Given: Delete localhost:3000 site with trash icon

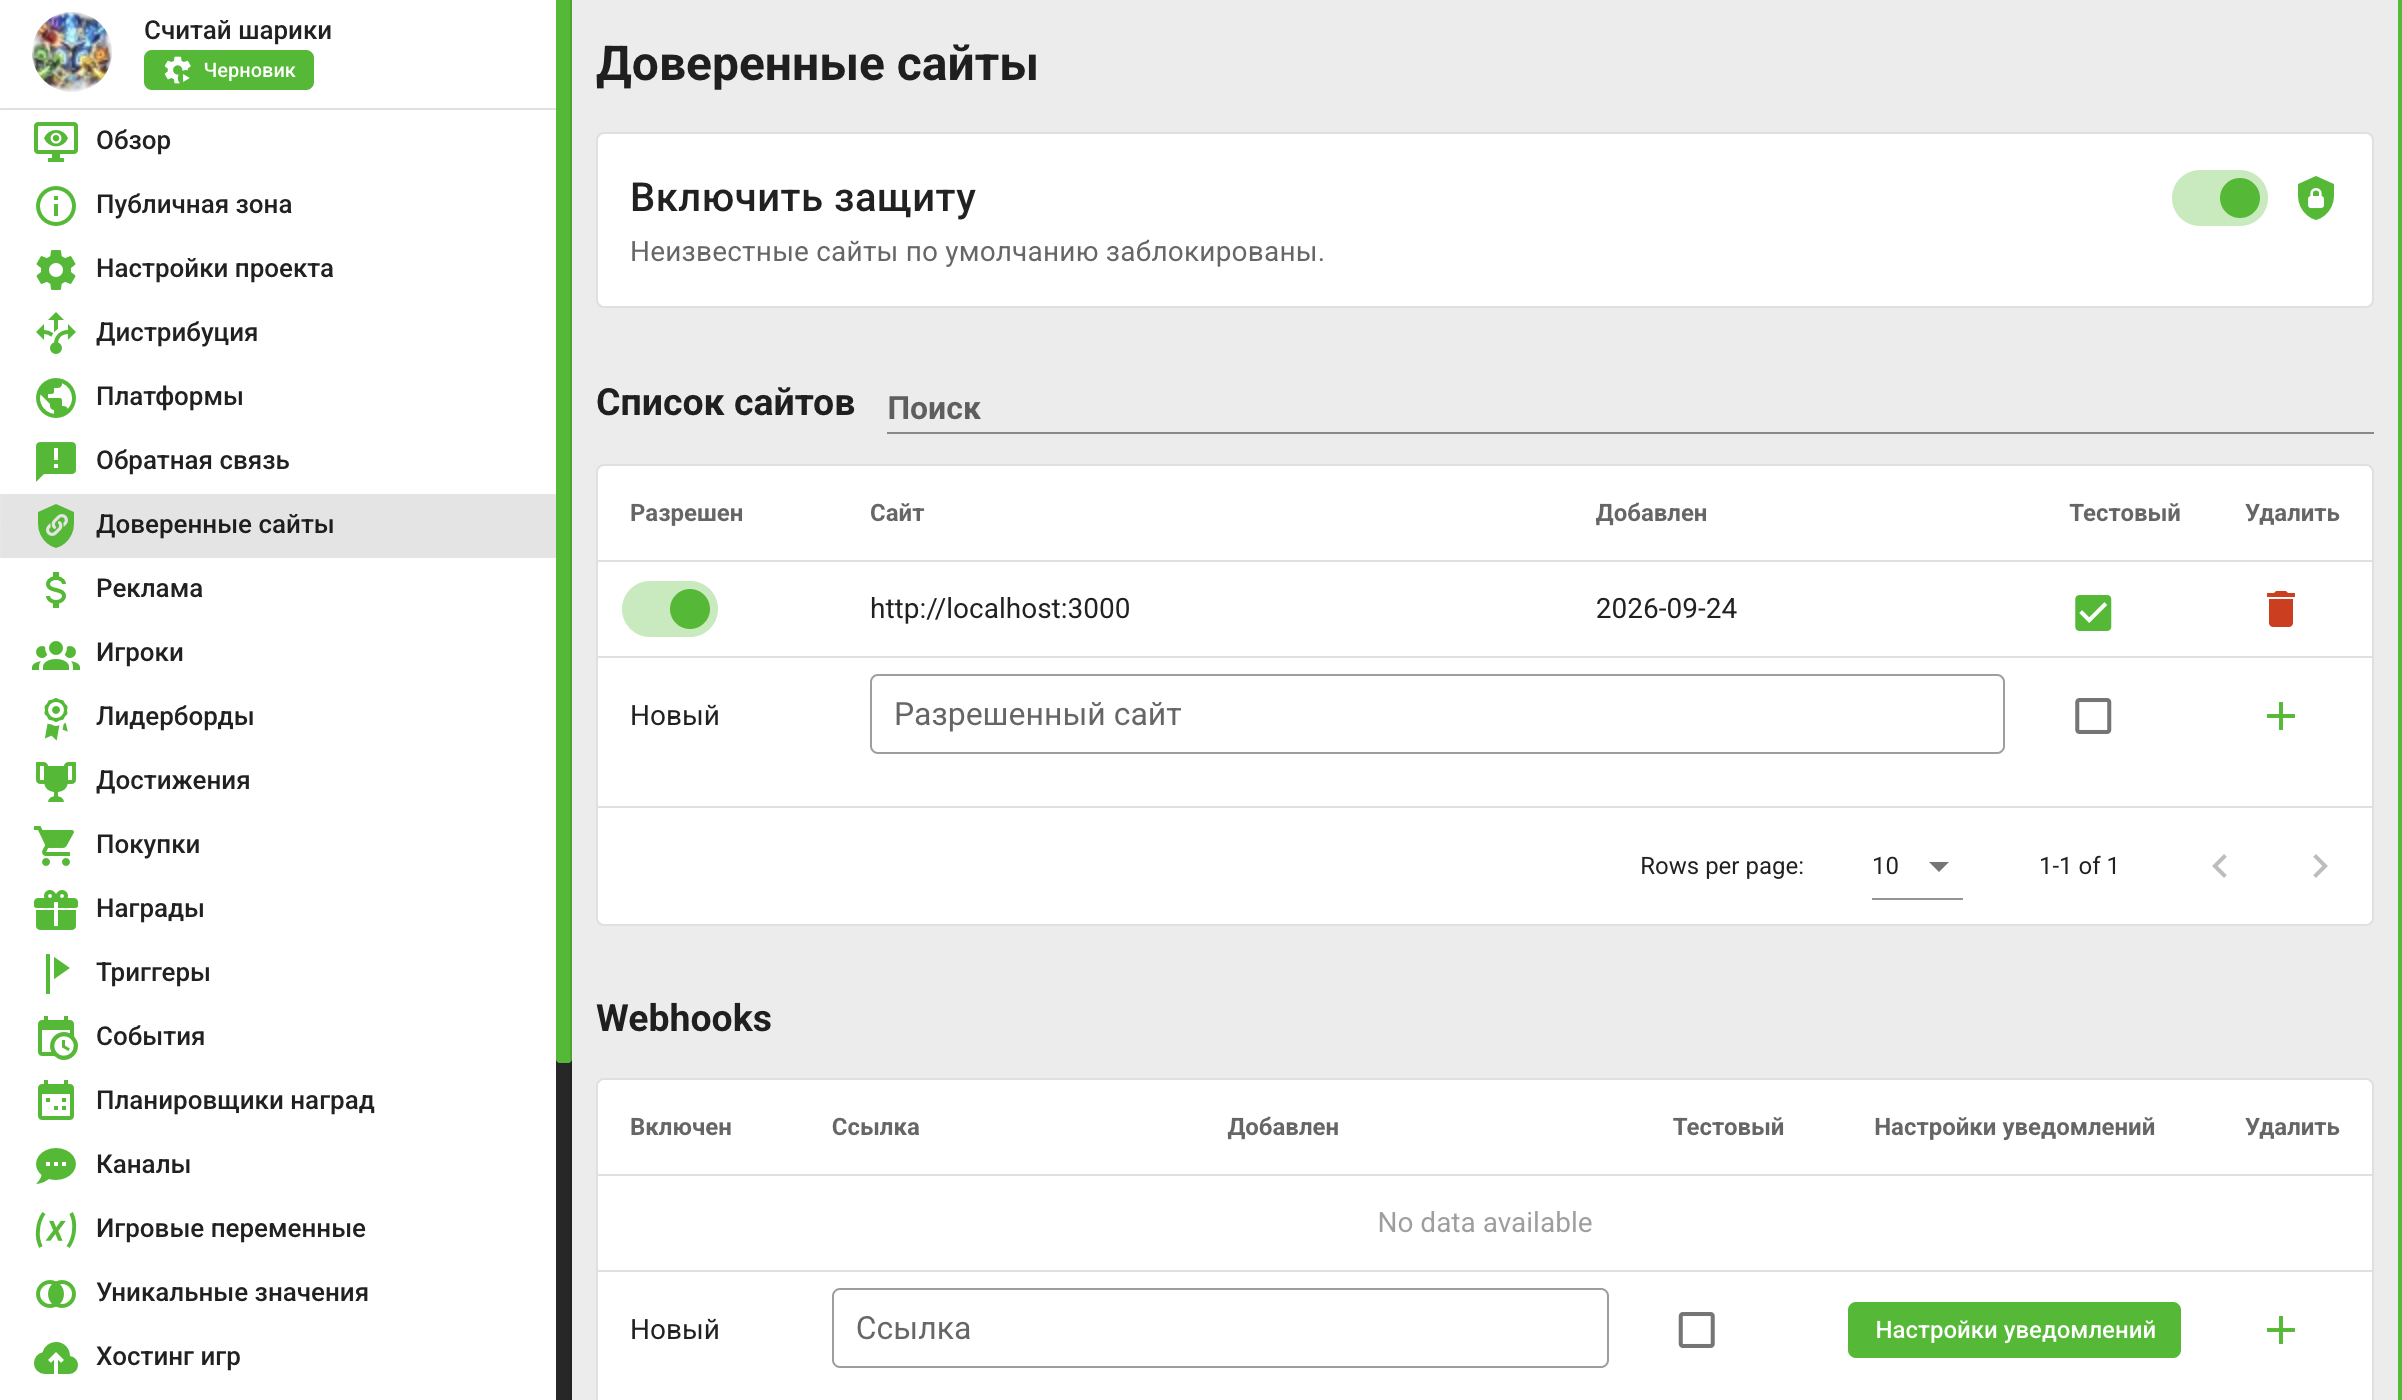Looking at the screenshot, I should pos(2280,609).
